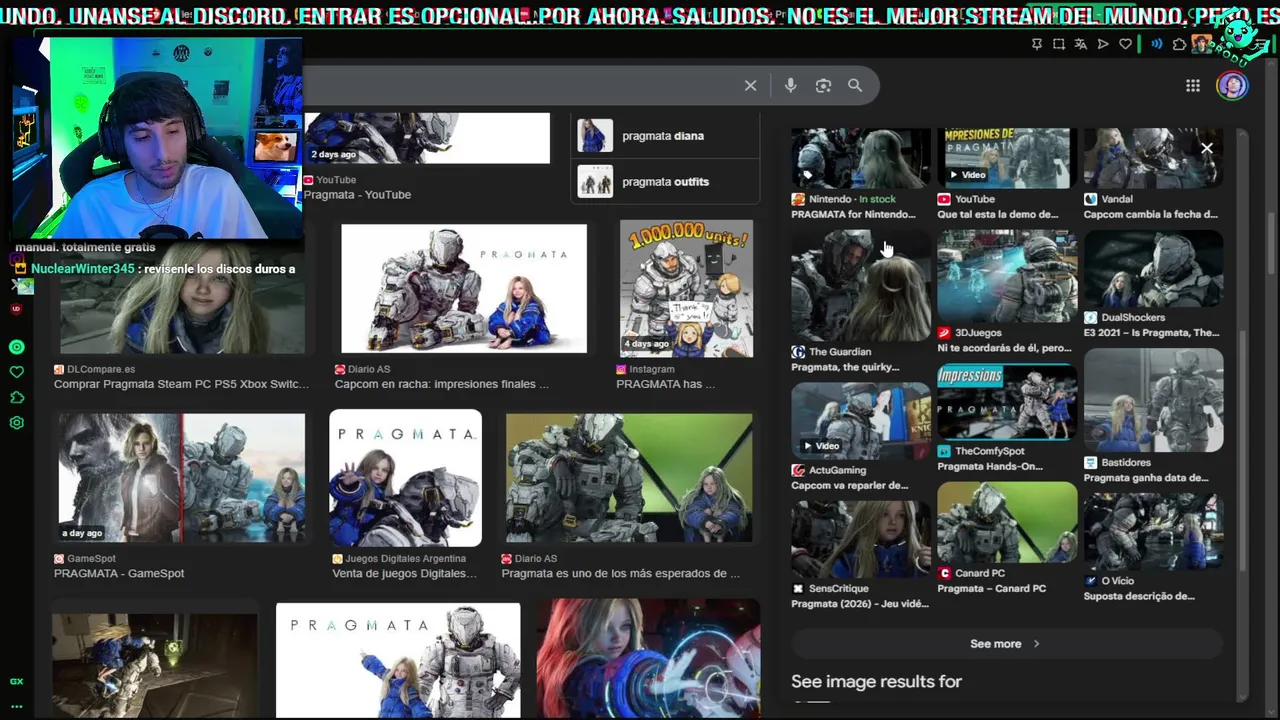Click inside the Google search input field

pyautogui.click(x=520, y=86)
